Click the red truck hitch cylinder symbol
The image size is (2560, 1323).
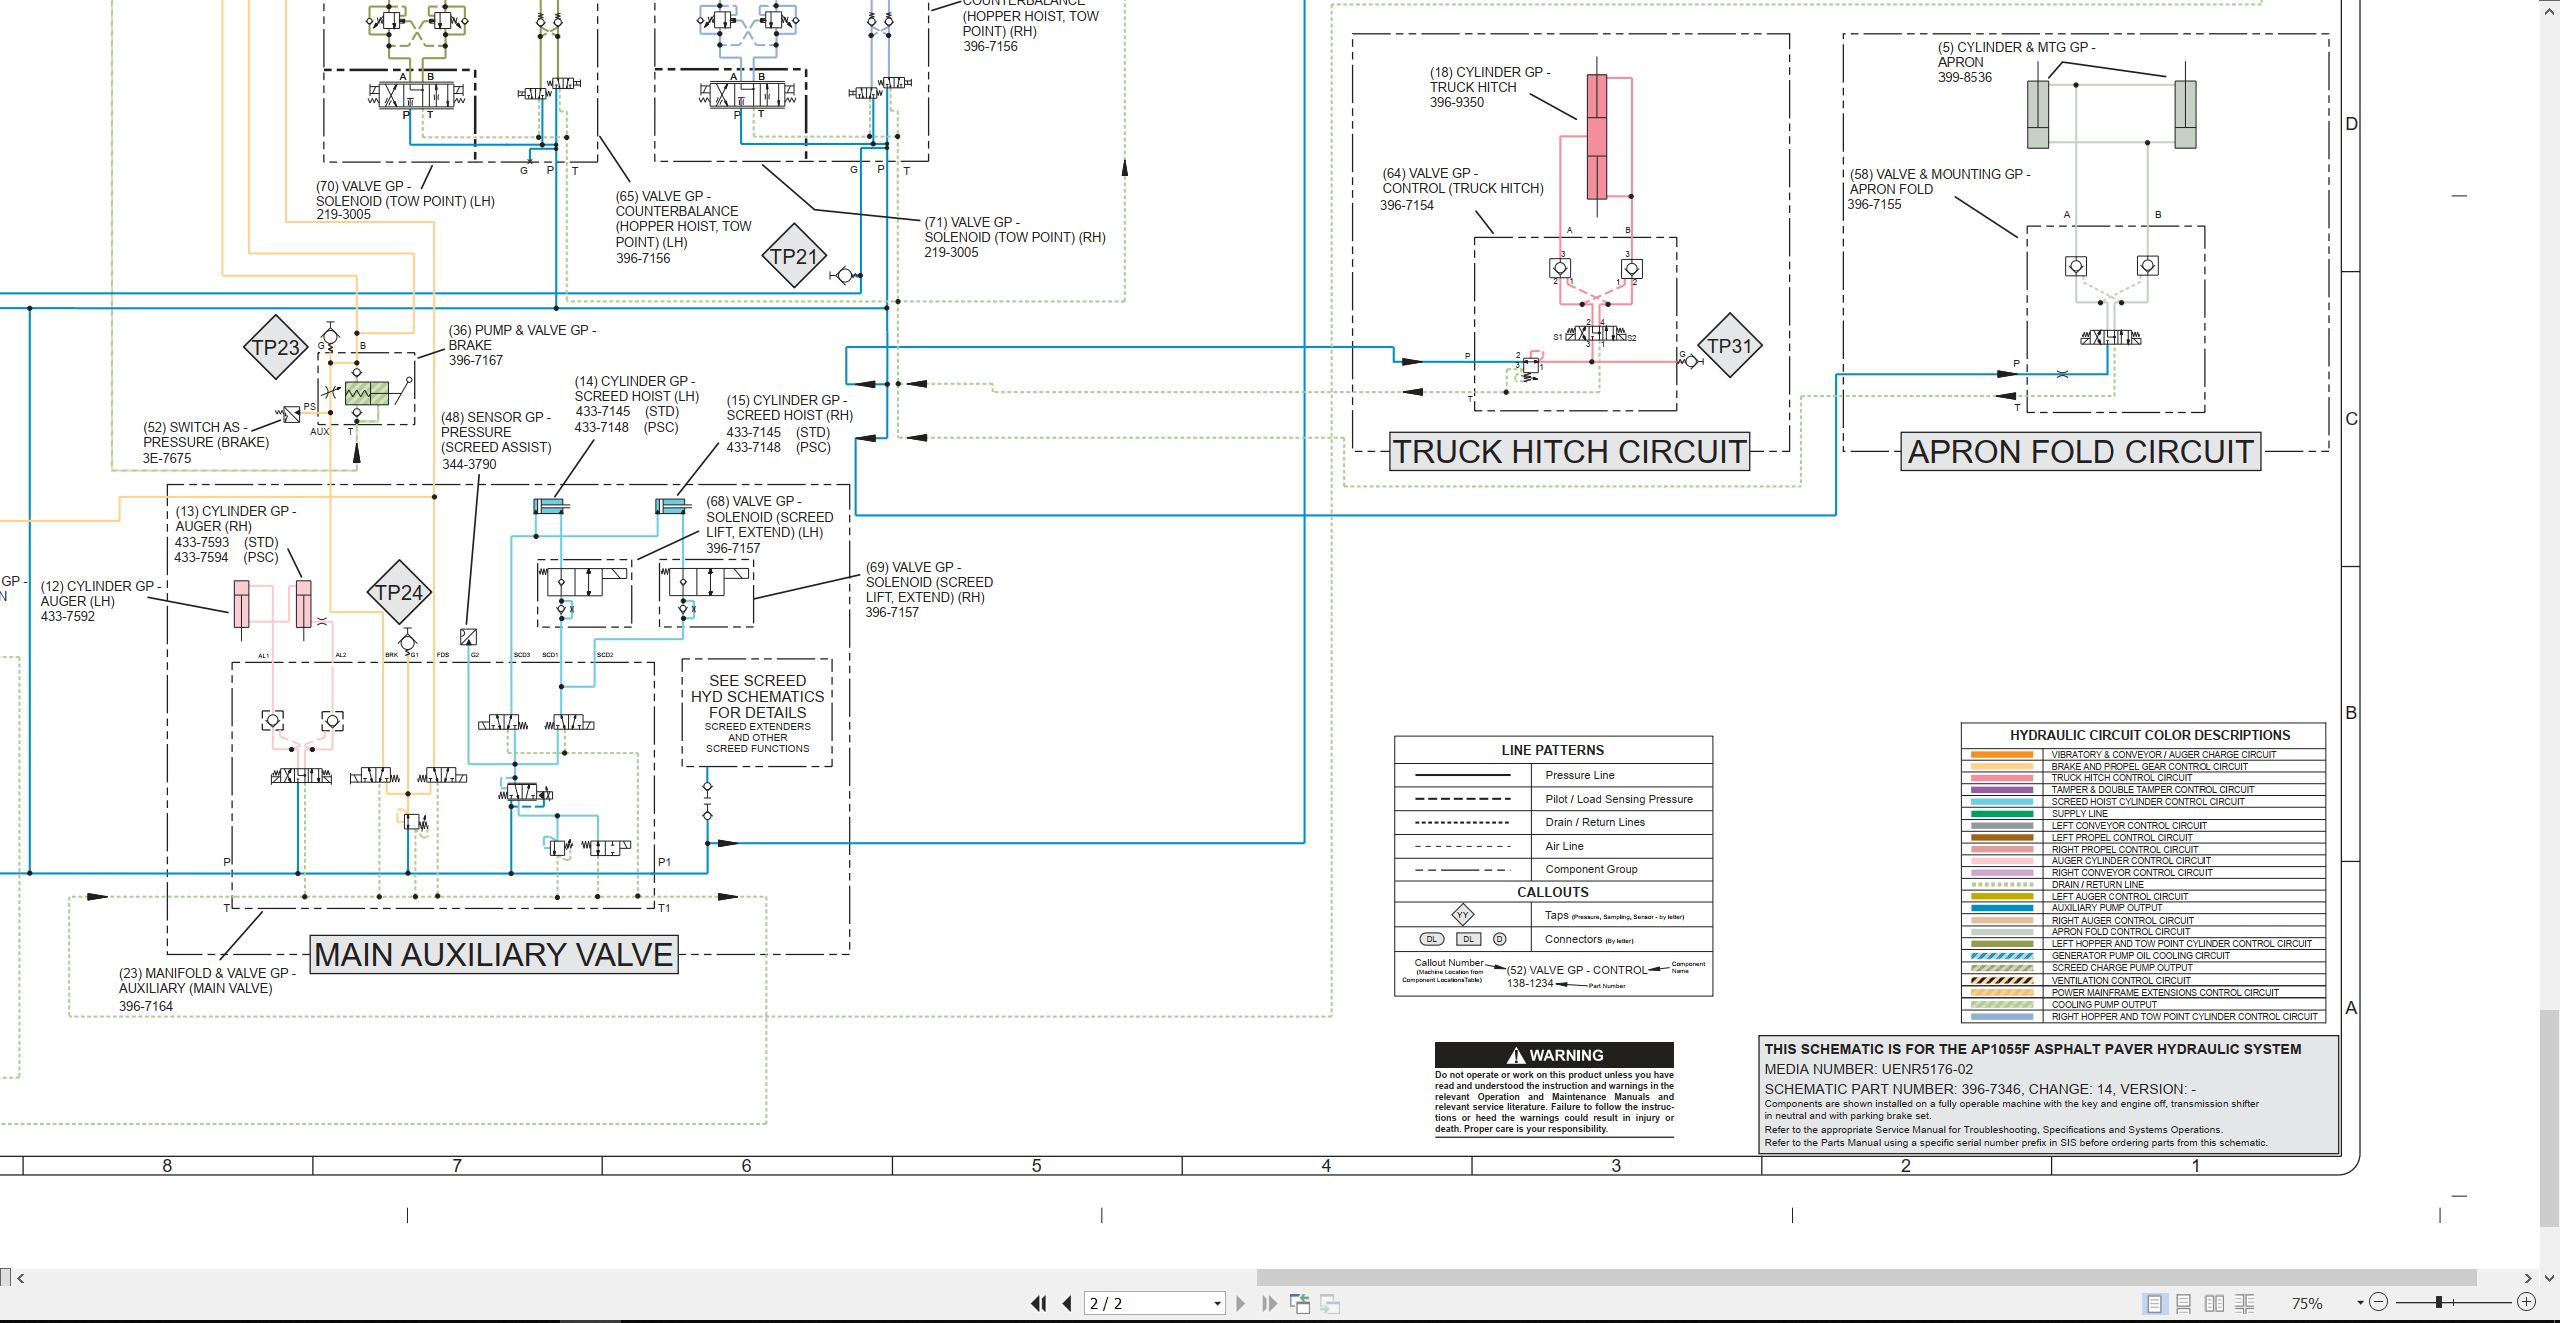pos(1597,137)
